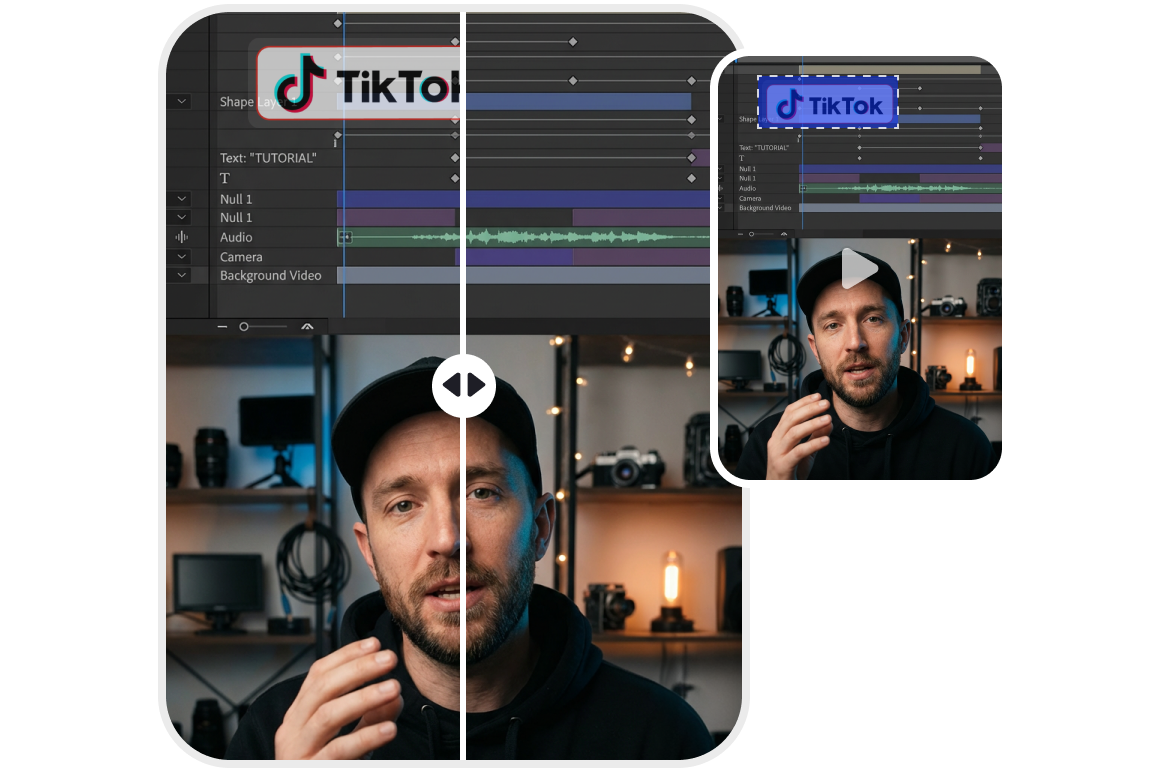This screenshot has width=1160, height=772.
Task: Click the dashed TikTok selection box in small preview
Action: [828, 102]
